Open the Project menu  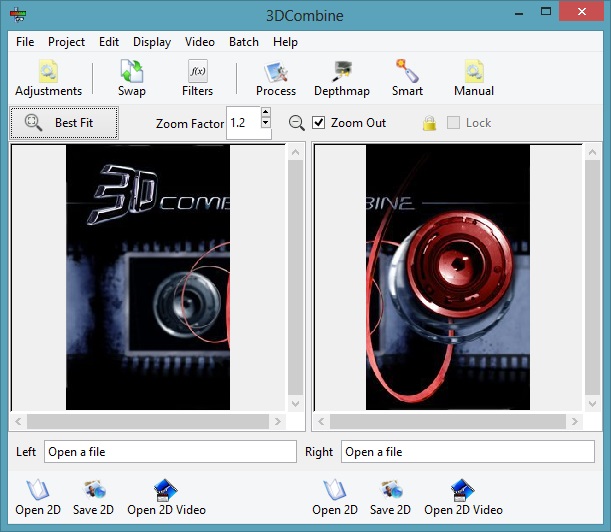click(66, 42)
